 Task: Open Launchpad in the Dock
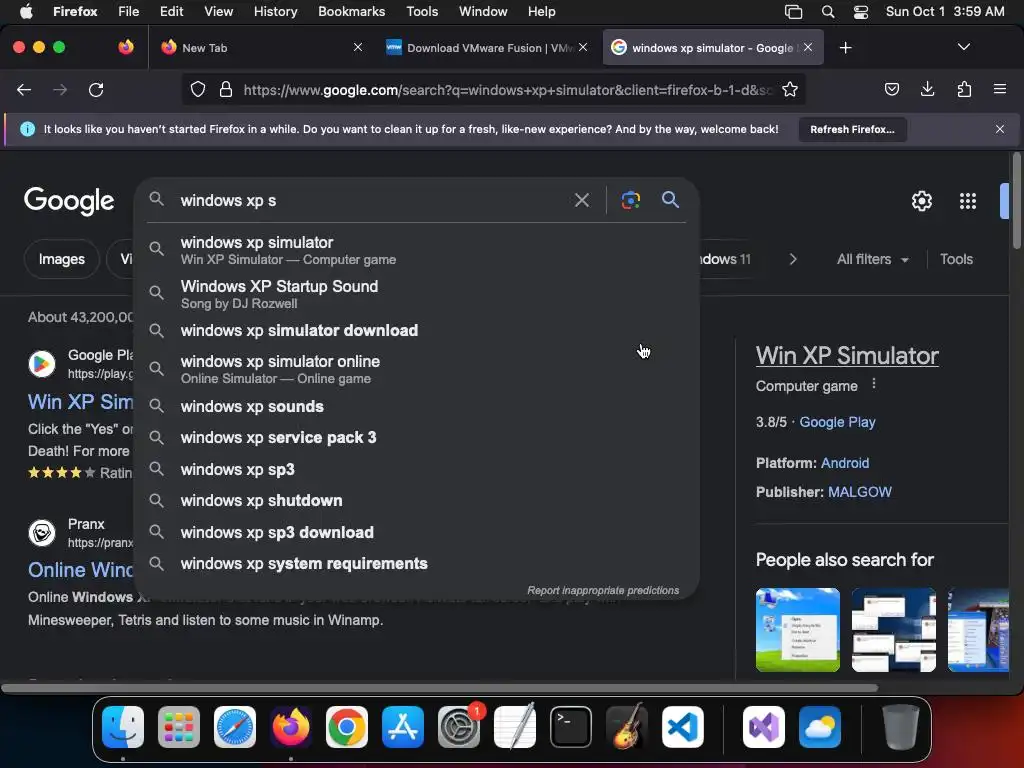point(179,727)
